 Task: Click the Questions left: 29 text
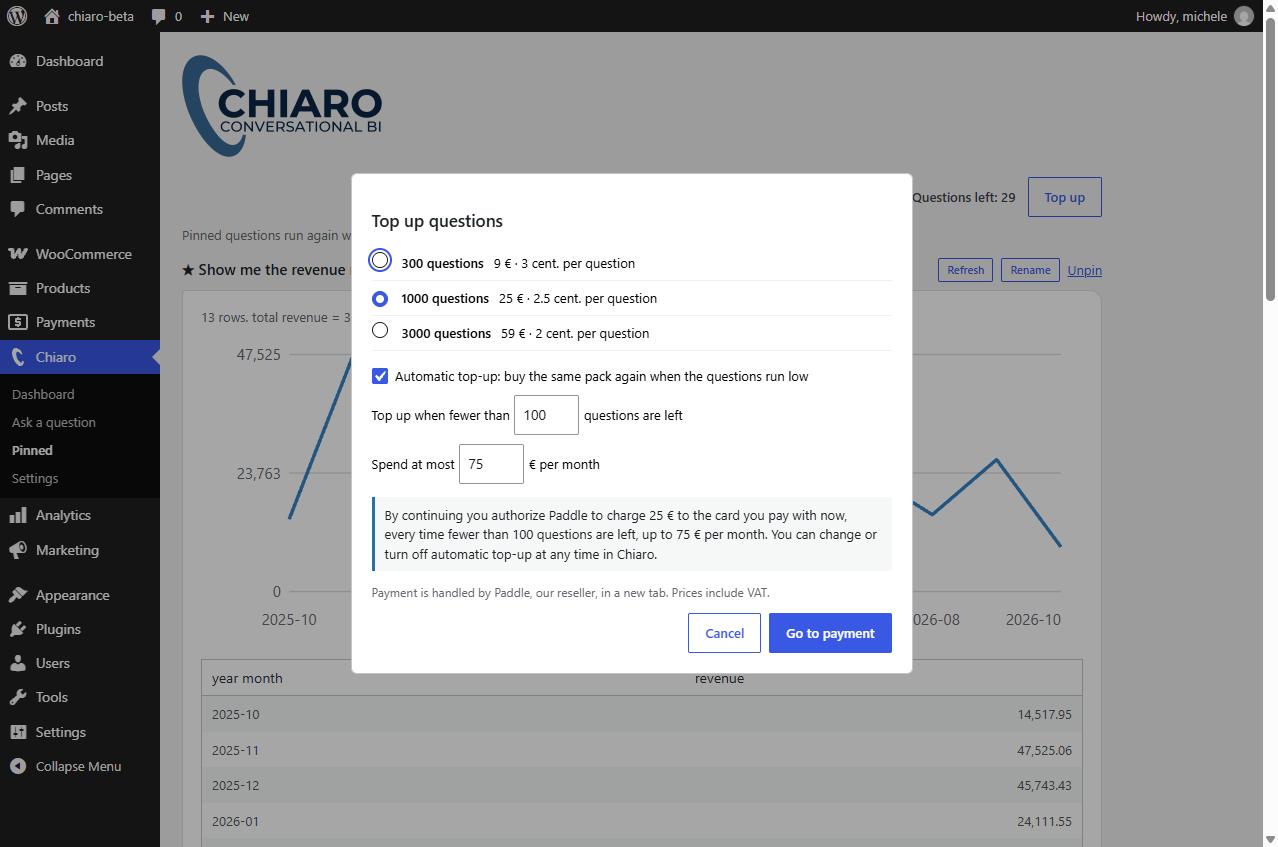coord(963,197)
